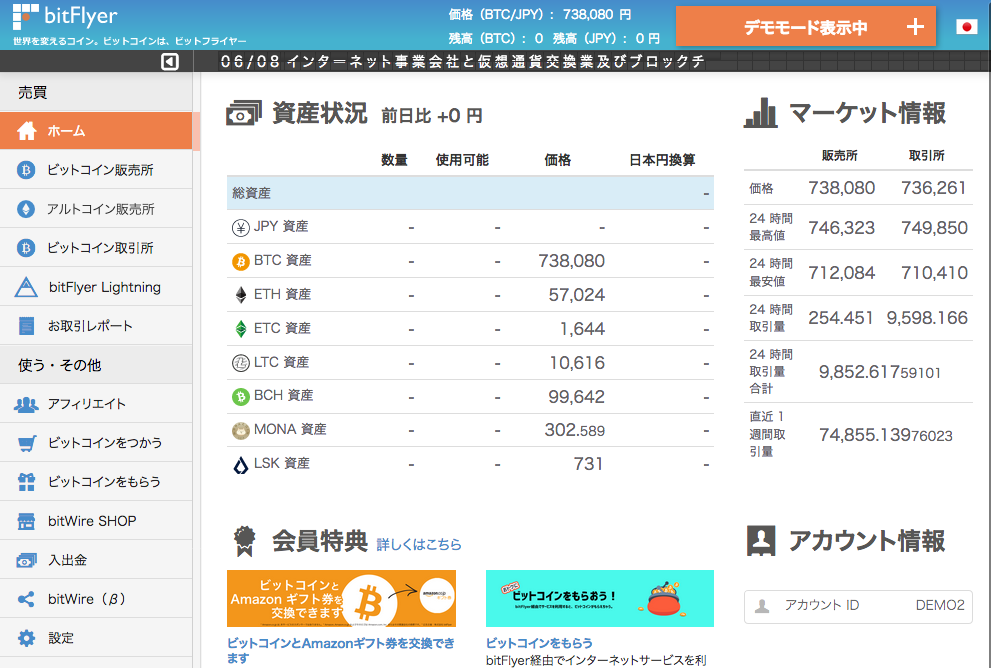
Task: Click the マーケット情報 bar chart icon
Action: (760, 113)
